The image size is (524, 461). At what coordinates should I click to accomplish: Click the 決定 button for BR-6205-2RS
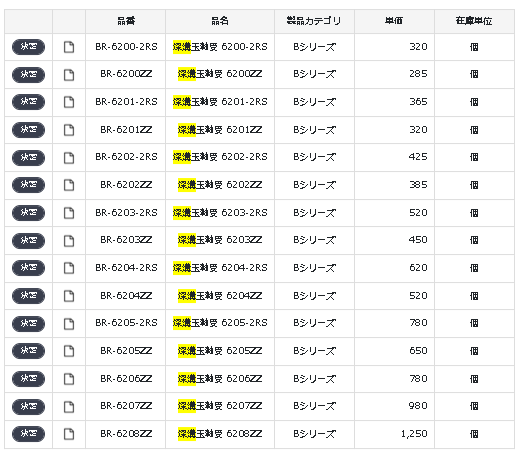point(28,323)
